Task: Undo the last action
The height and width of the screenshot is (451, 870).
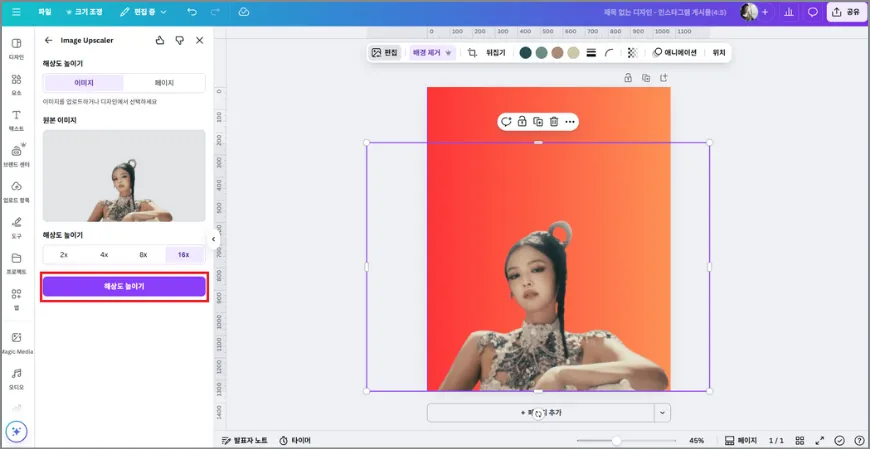Action: coord(192,12)
